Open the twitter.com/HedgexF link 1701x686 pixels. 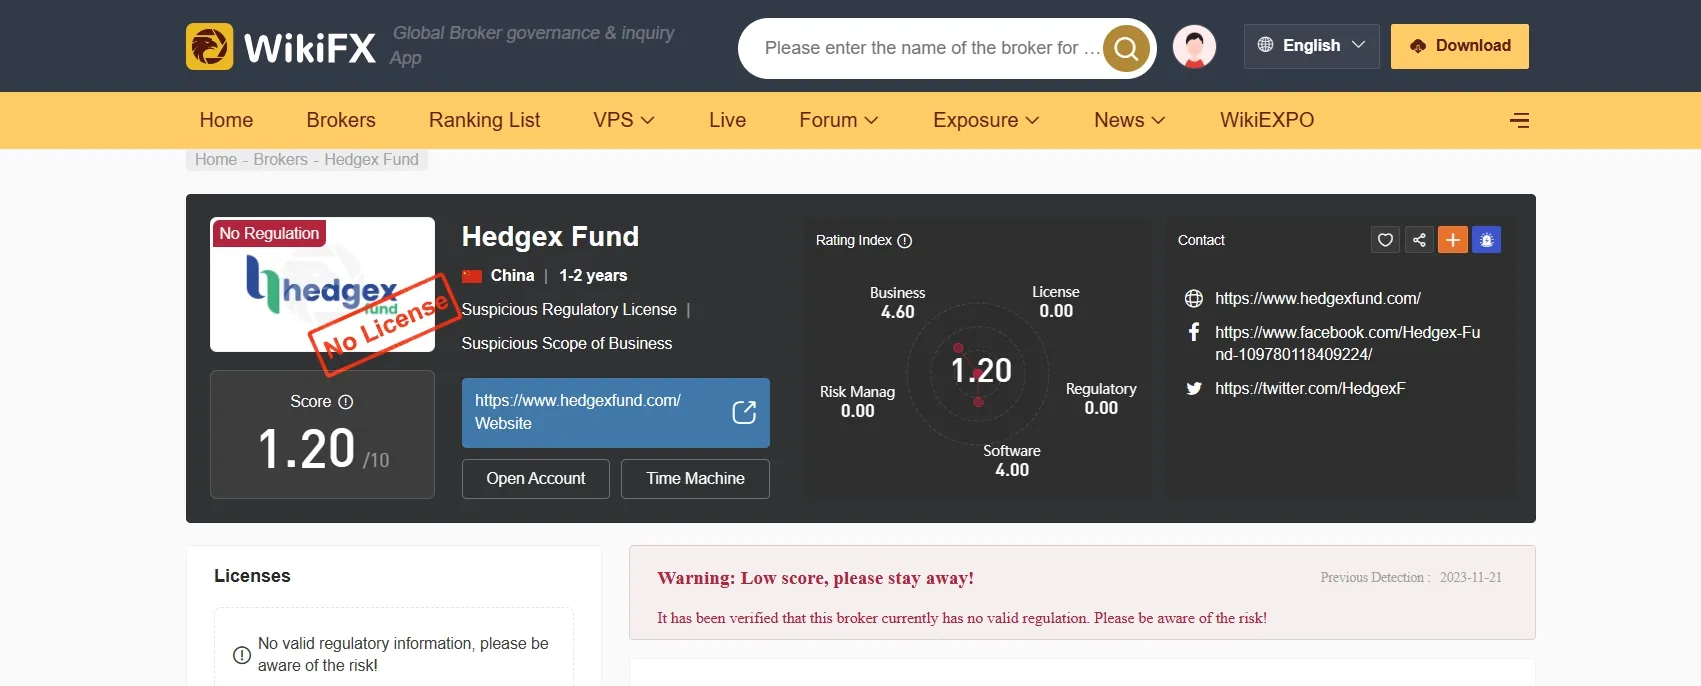click(1310, 388)
